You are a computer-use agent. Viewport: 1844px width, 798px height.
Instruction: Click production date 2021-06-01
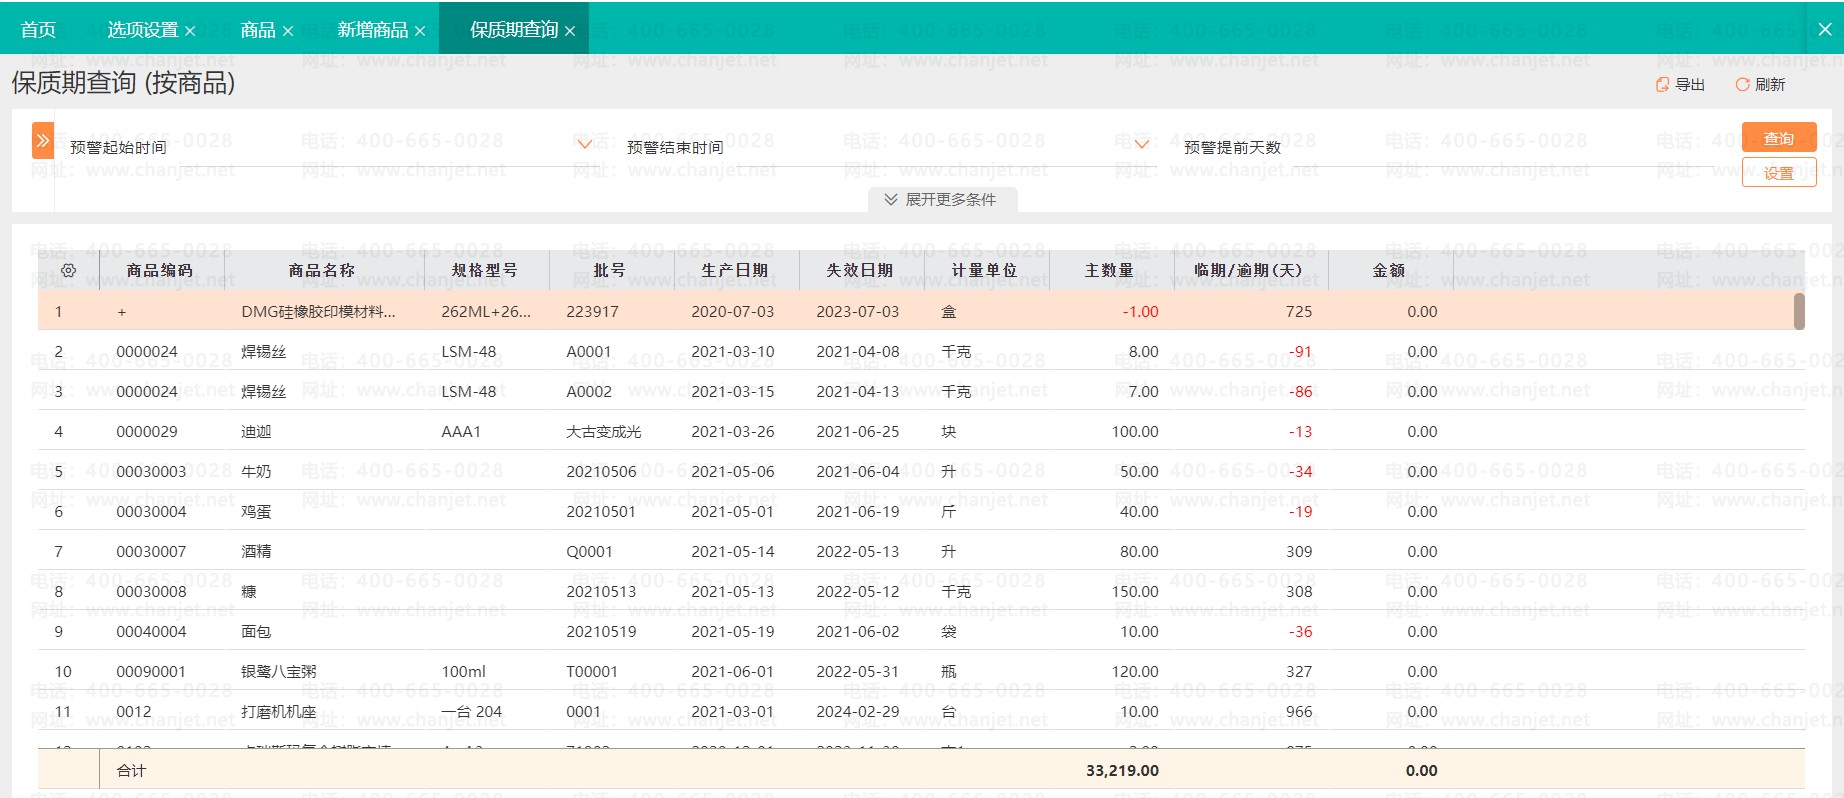click(733, 672)
